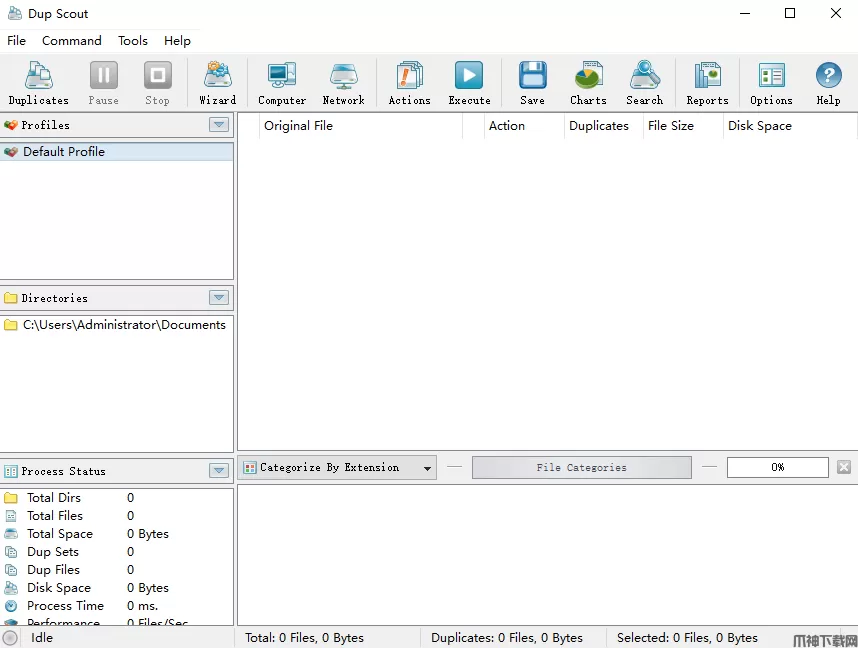The width and height of the screenshot is (858, 648).
Task: Click the File Categories button
Action: pos(581,468)
